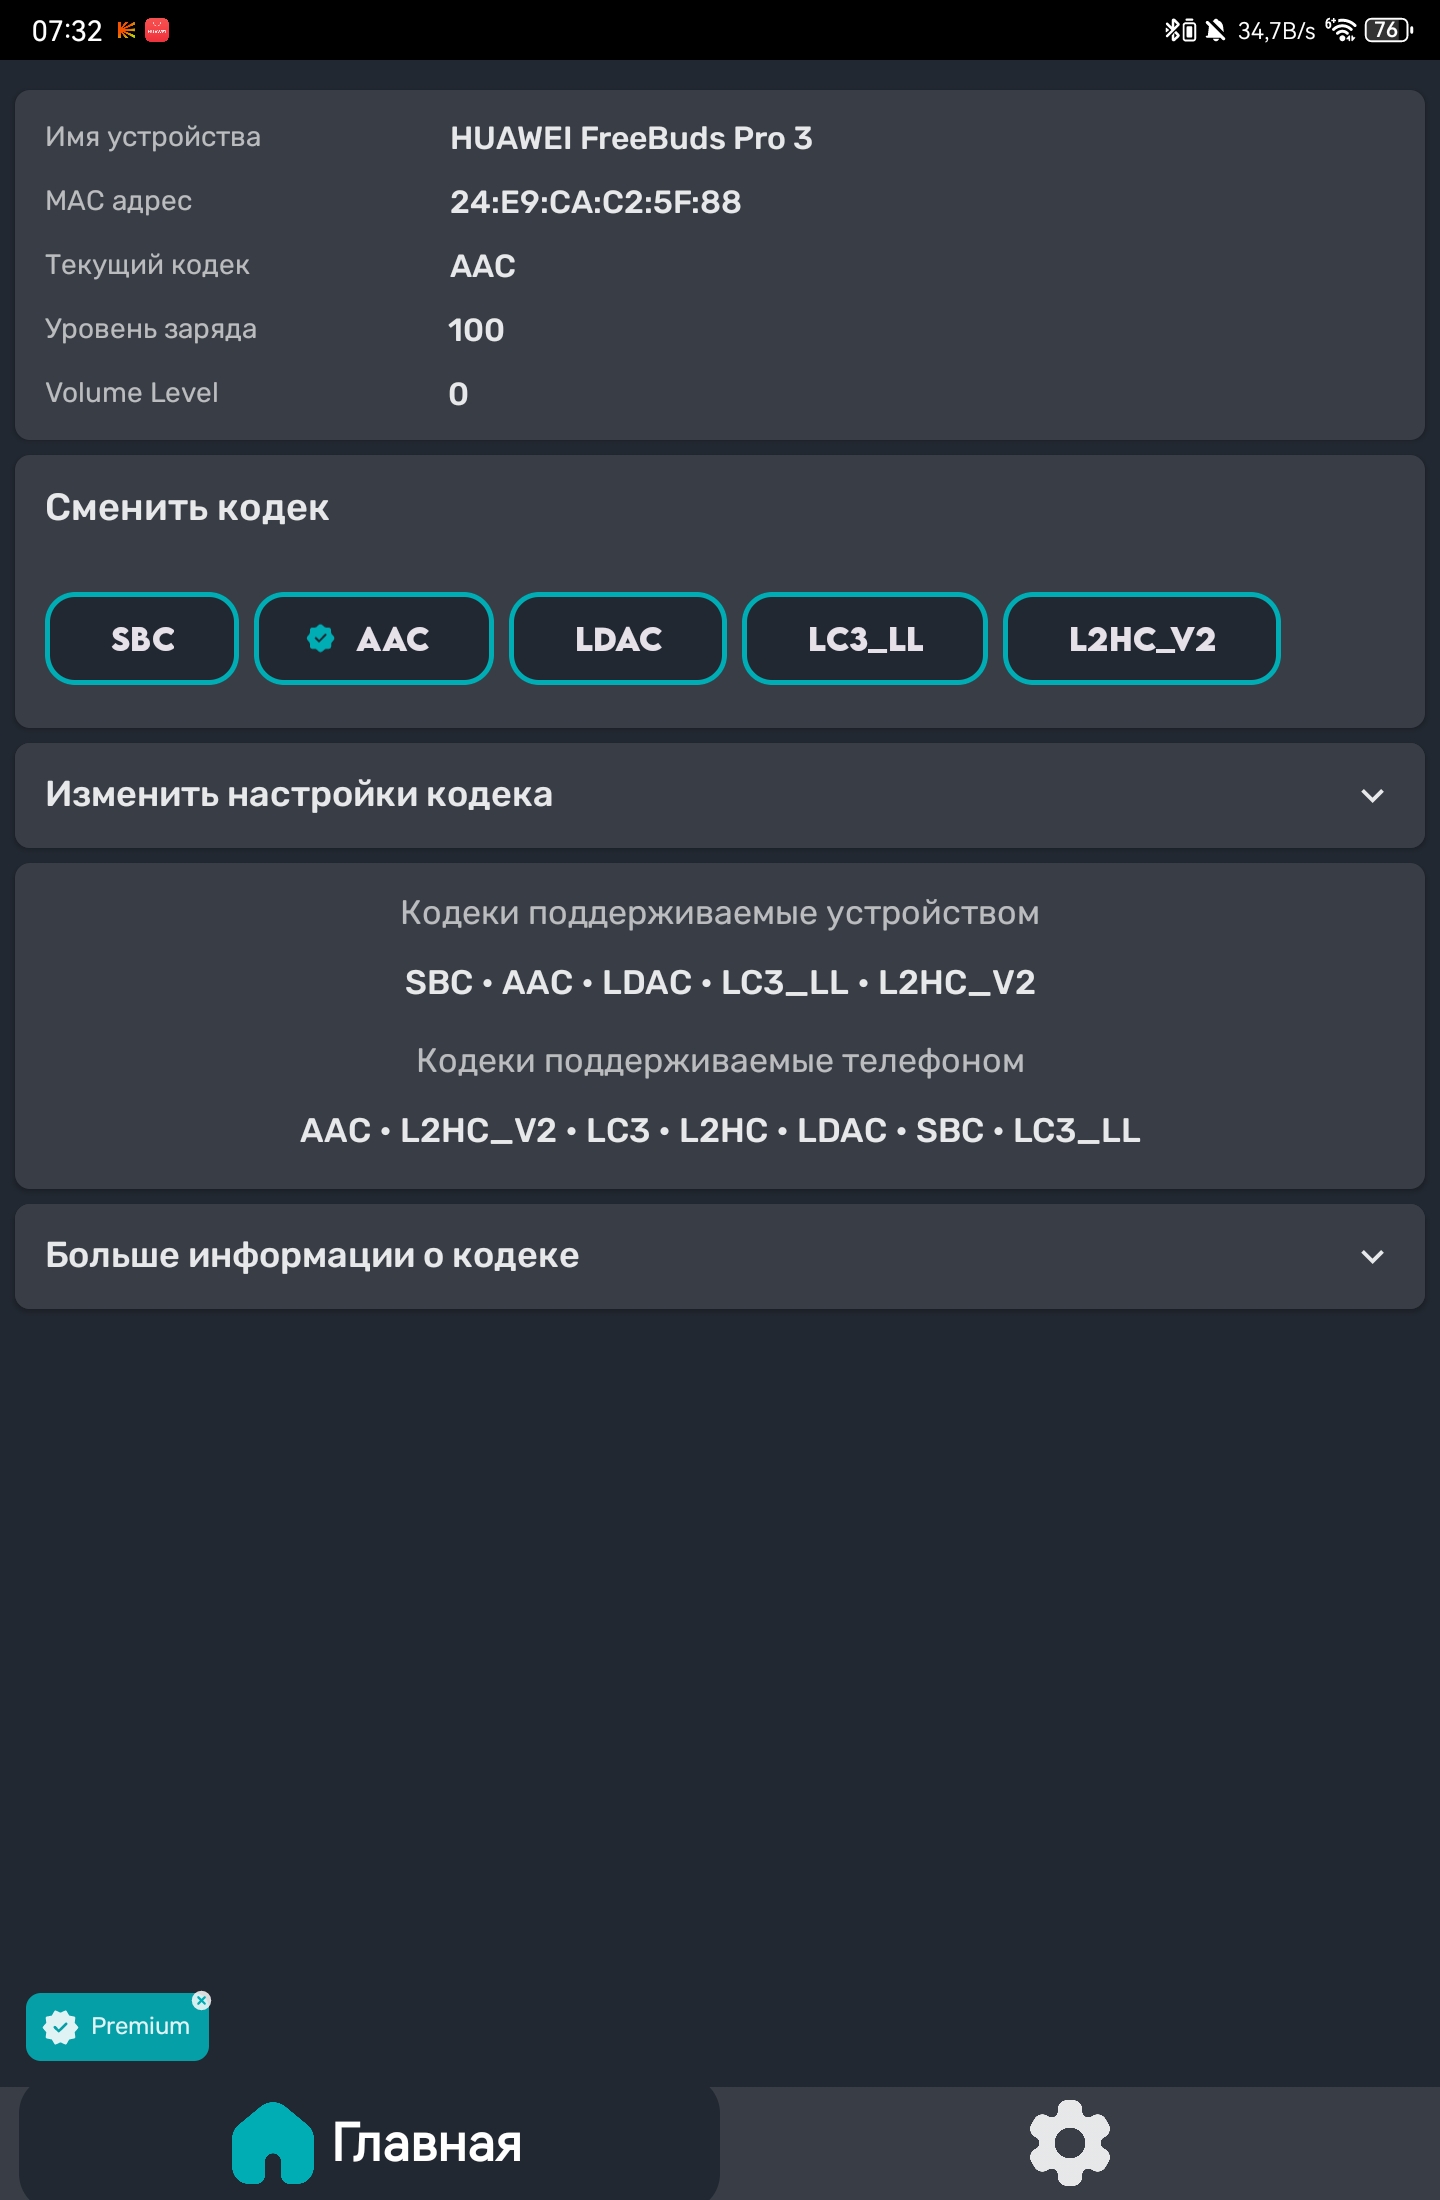Viewport: 1440px width, 2200px height.
Task: Select the checked AAC codec chip
Action: pos(374,639)
